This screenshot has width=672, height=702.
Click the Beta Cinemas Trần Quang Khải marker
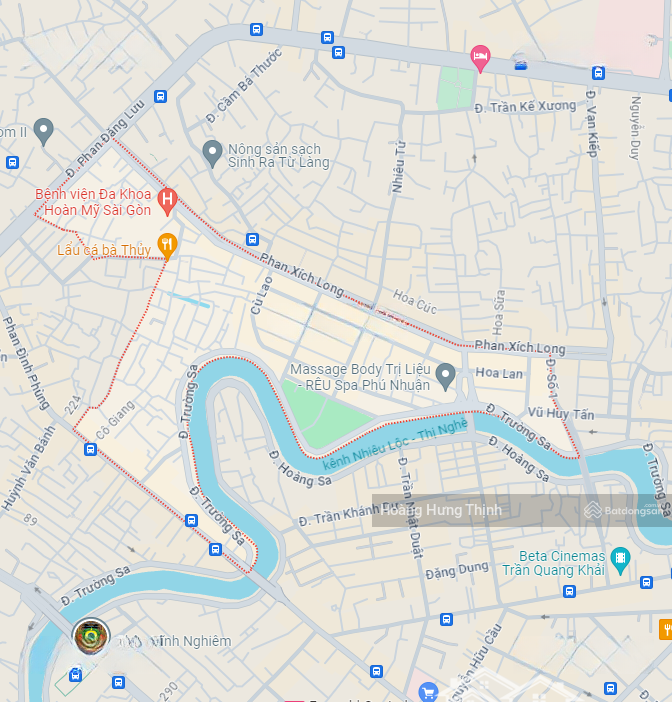pyautogui.click(x=621, y=560)
